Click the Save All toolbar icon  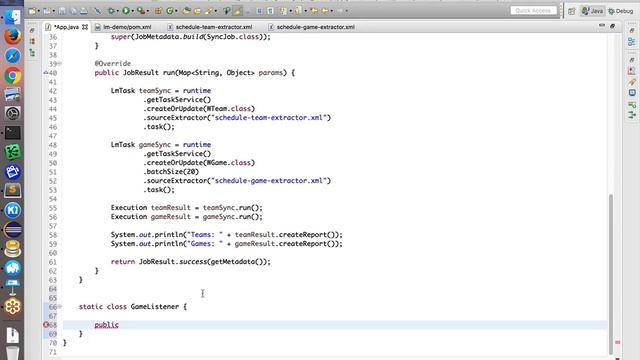point(73,11)
